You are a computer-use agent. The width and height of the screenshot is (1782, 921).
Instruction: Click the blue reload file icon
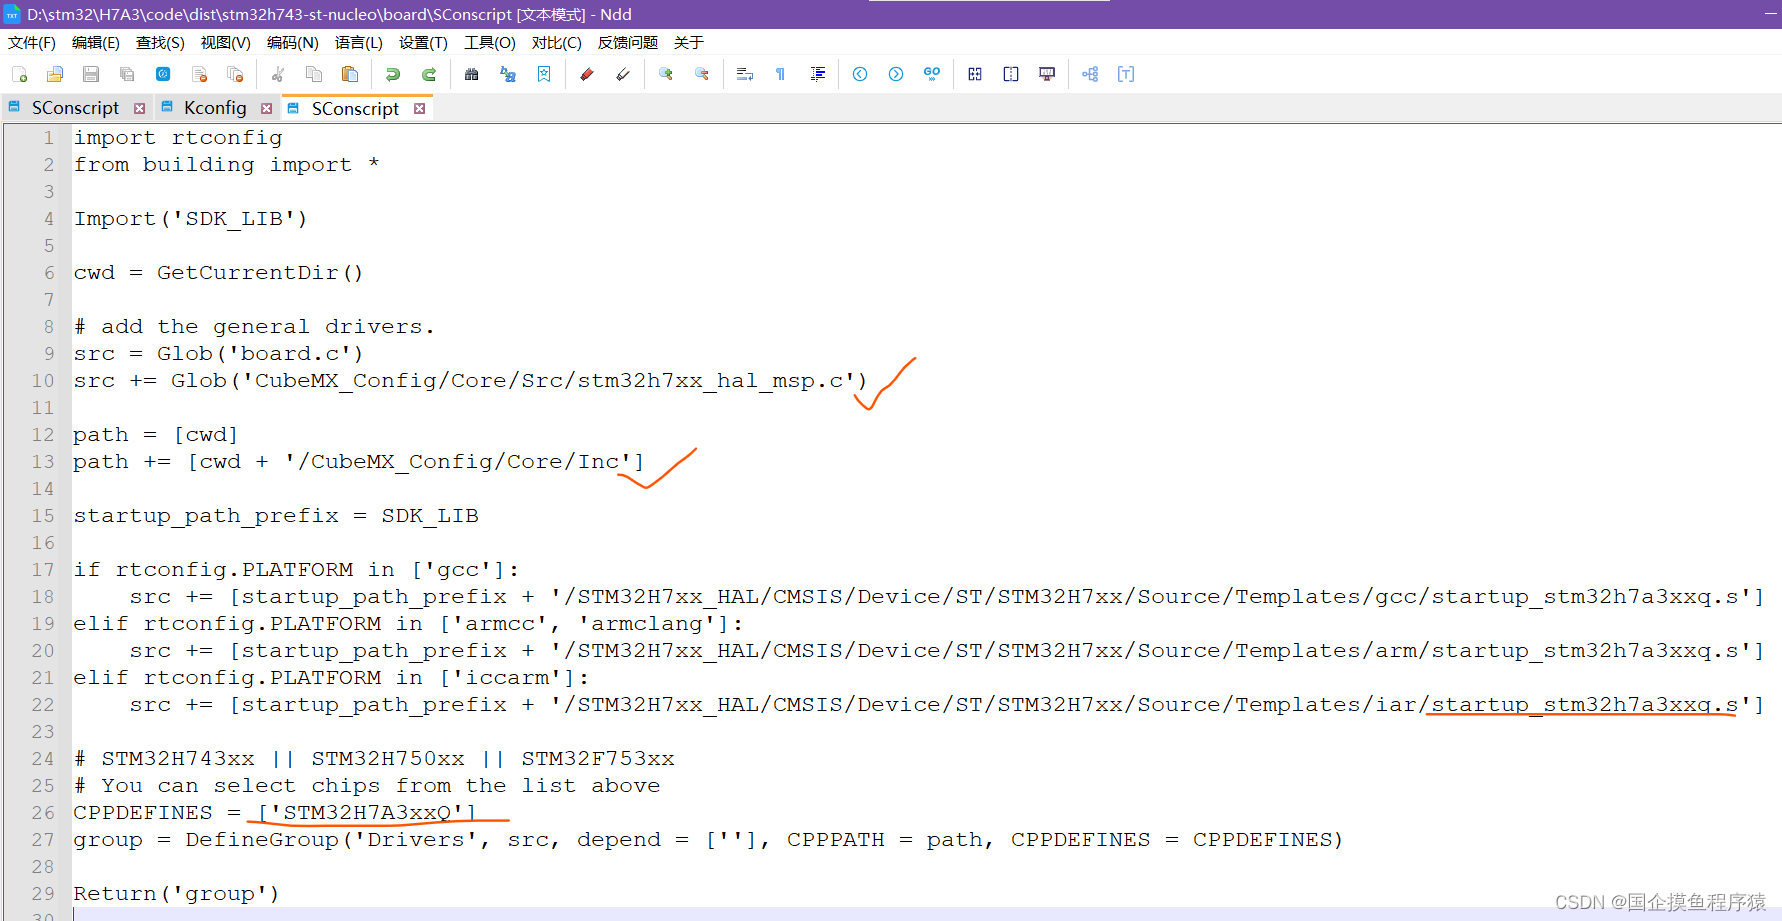tap(163, 74)
